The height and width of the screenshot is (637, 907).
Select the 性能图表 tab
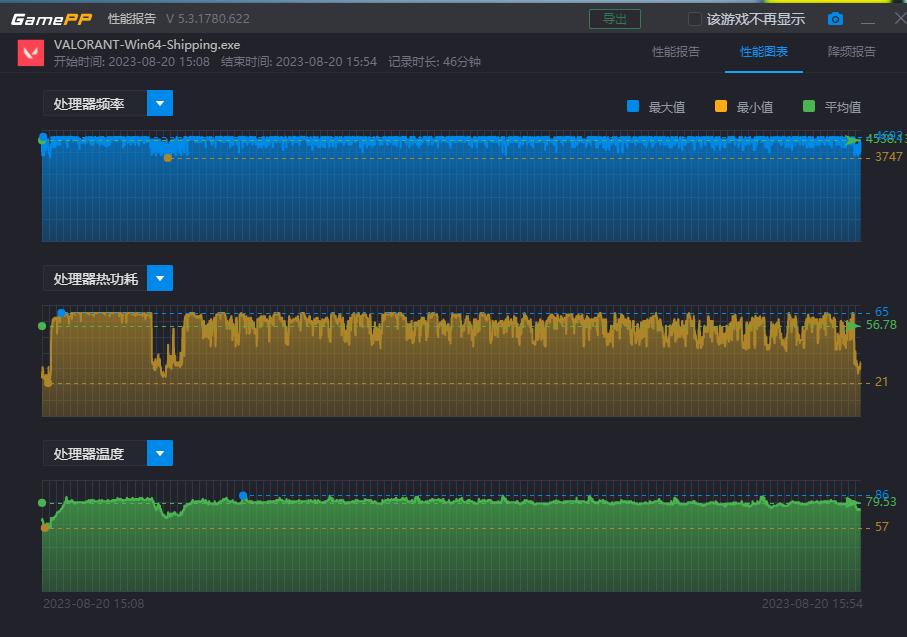tap(764, 52)
